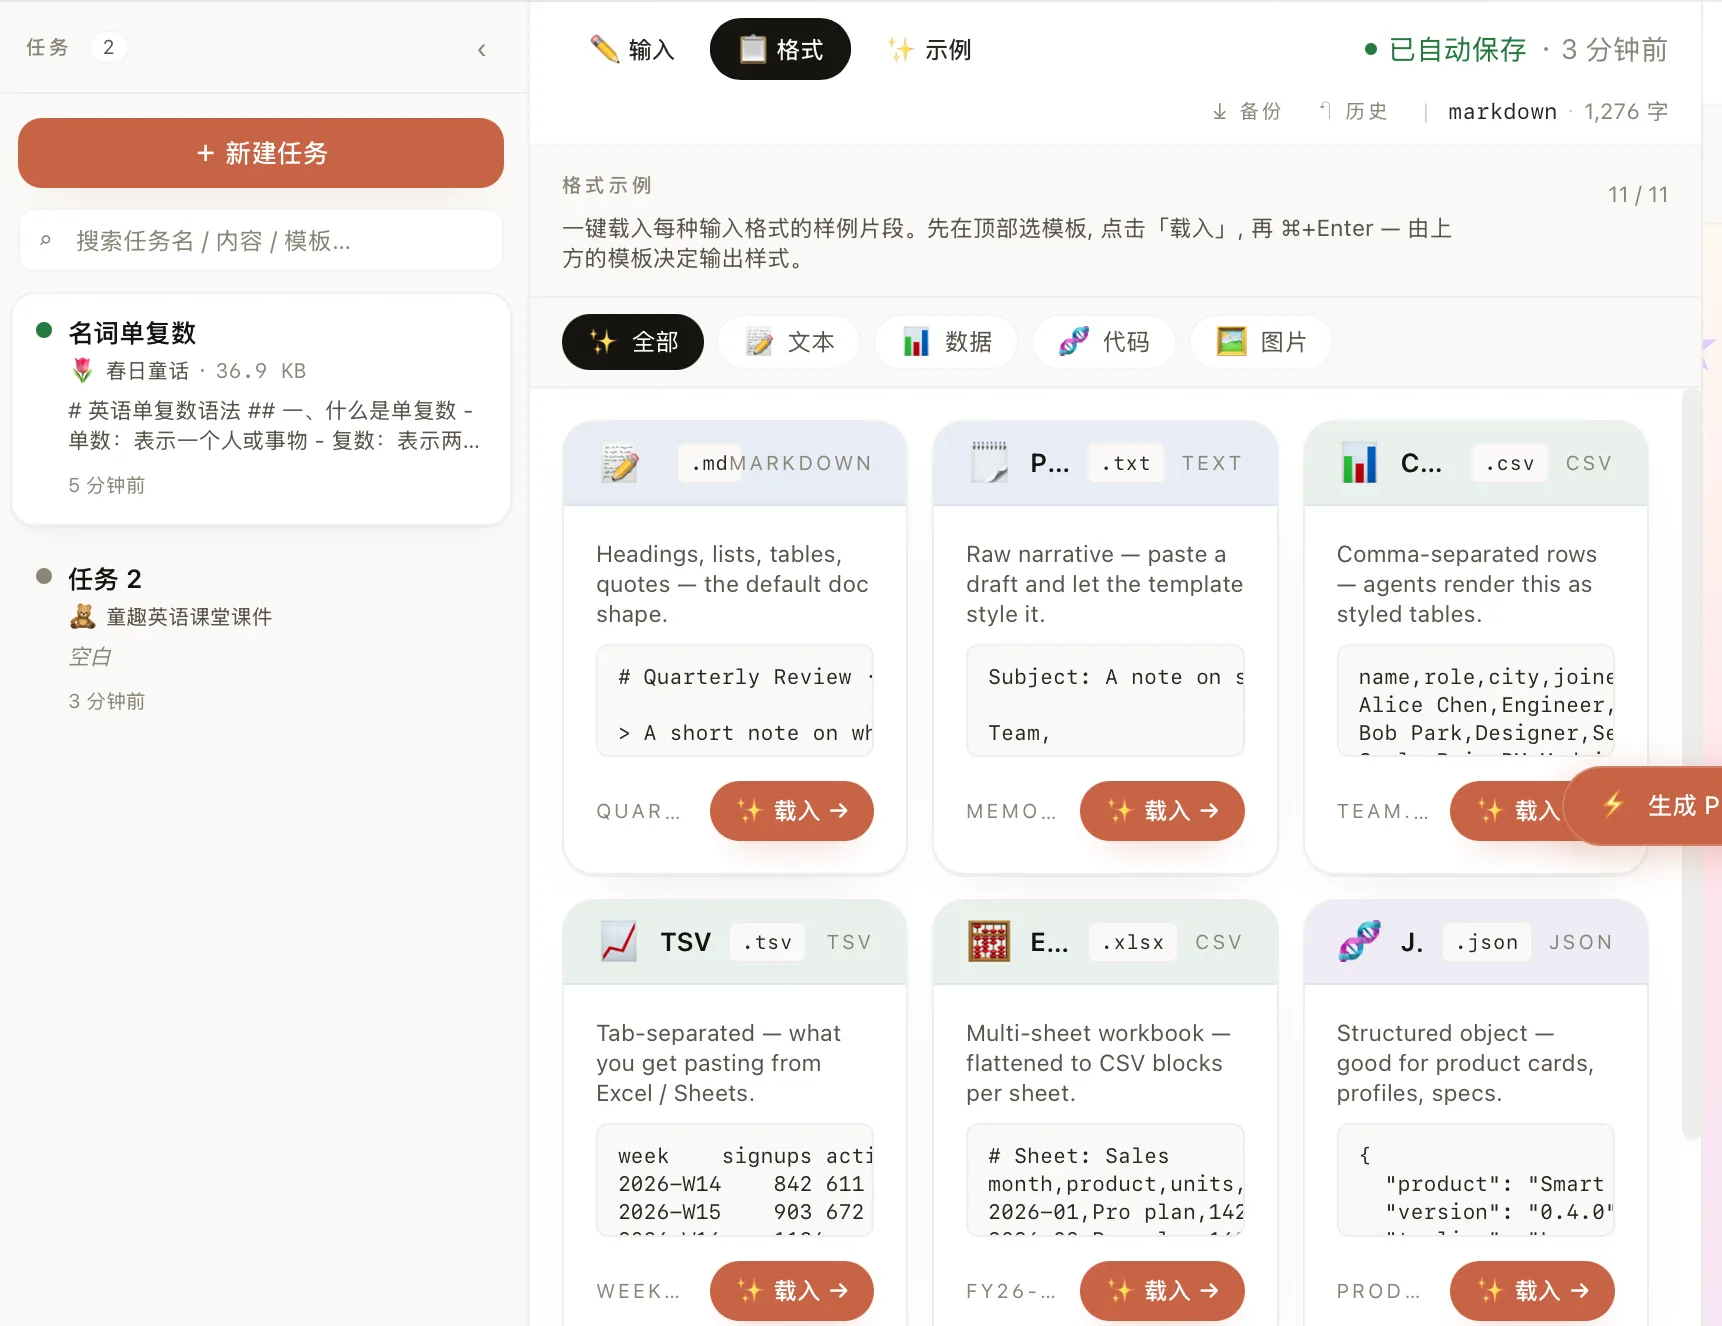Click the .tsv extension badge
The height and width of the screenshot is (1326, 1722).
tap(767, 942)
